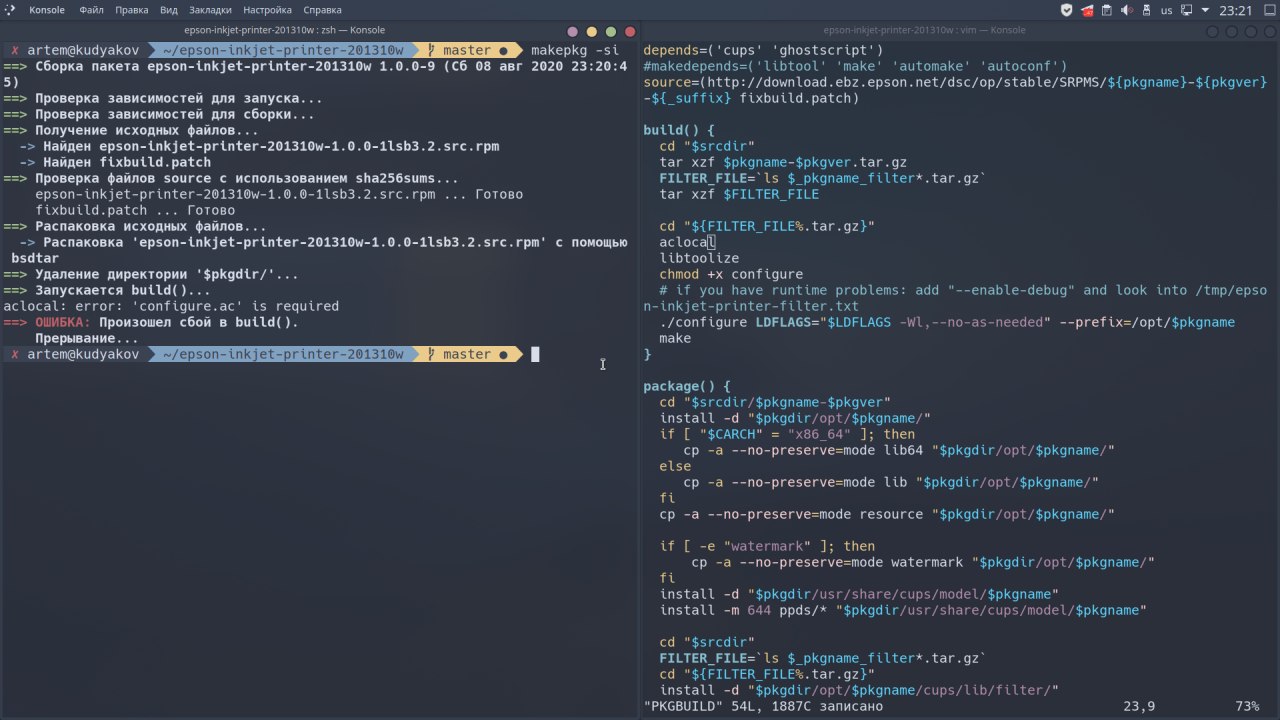
Task: Click the 'libtoolize' line in vim
Action: [x=699, y=258]
